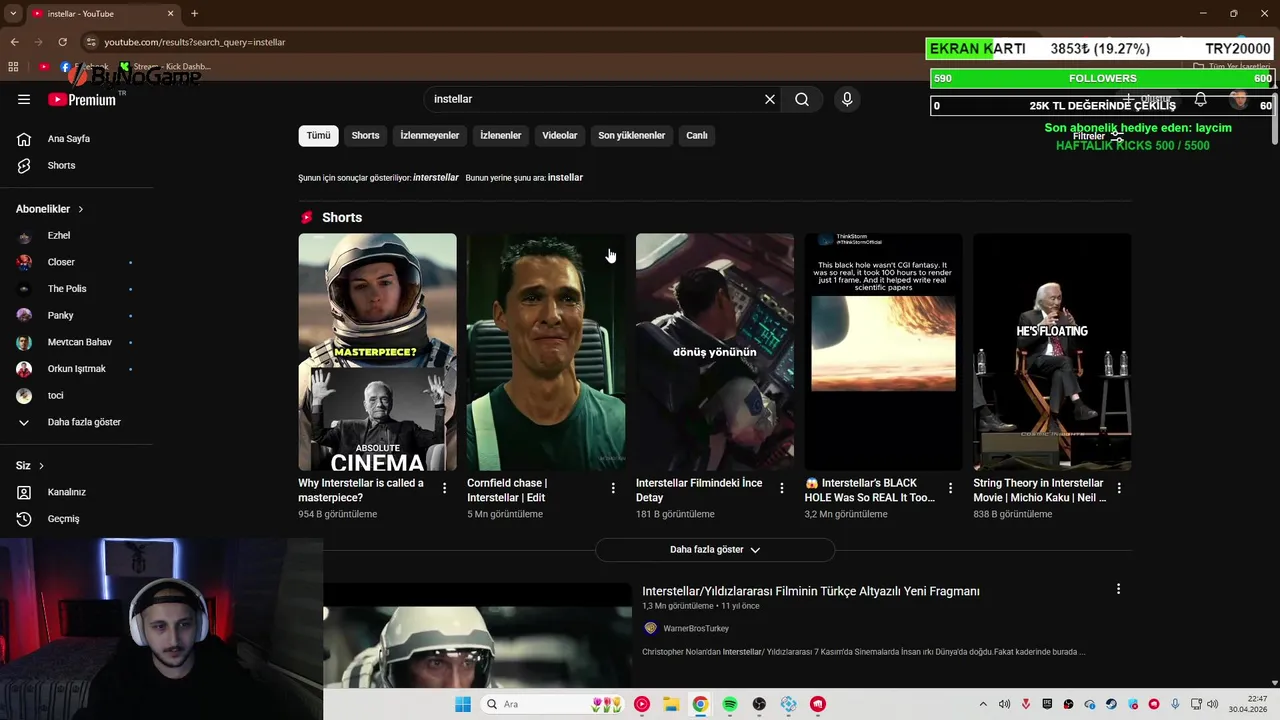Open options menu for Yeni Fragmanı video
The width and height of the screenshot is (1280, 720).
(x=1118, y=589)
